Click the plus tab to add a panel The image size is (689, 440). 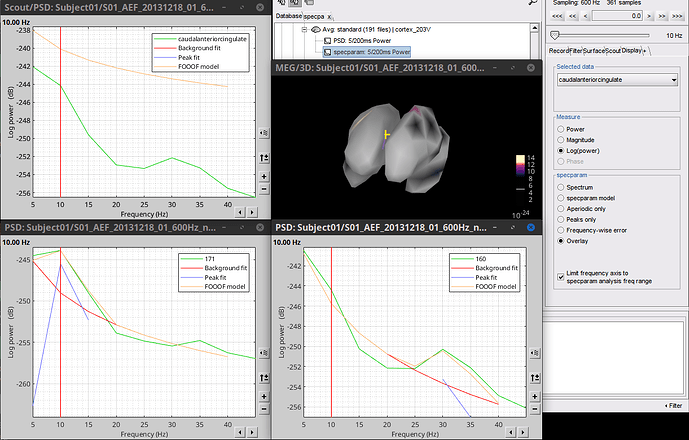click(x=645, y=51)
